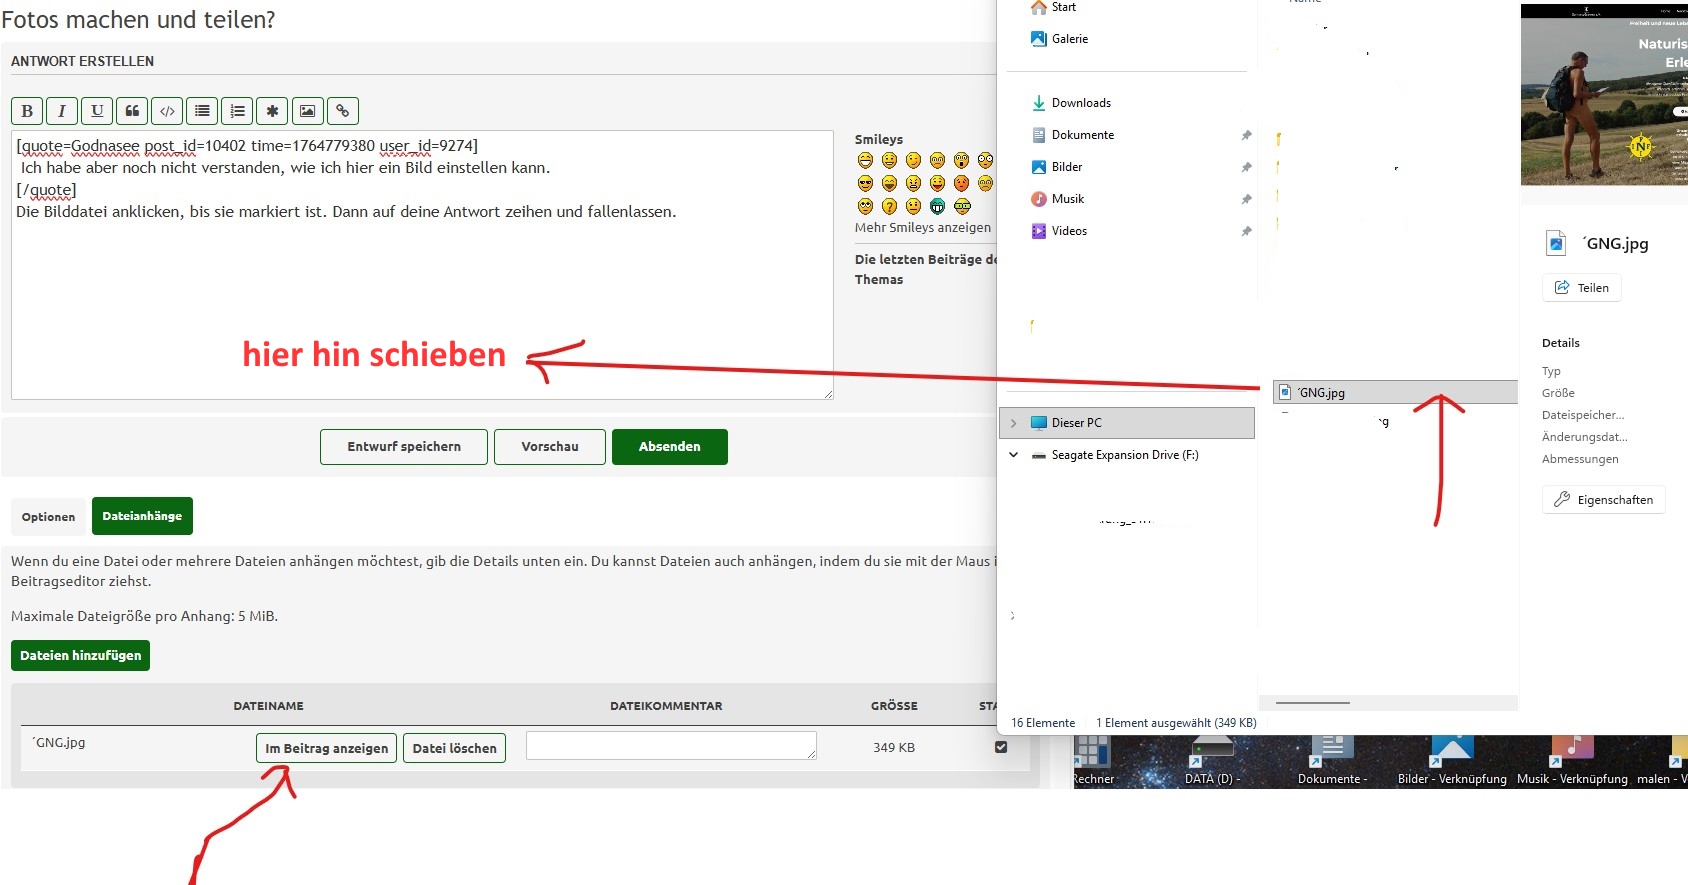This screenshot has width=1688, height=885.
Task: Insert code tags using the code icon
Action: click(167, 111)
